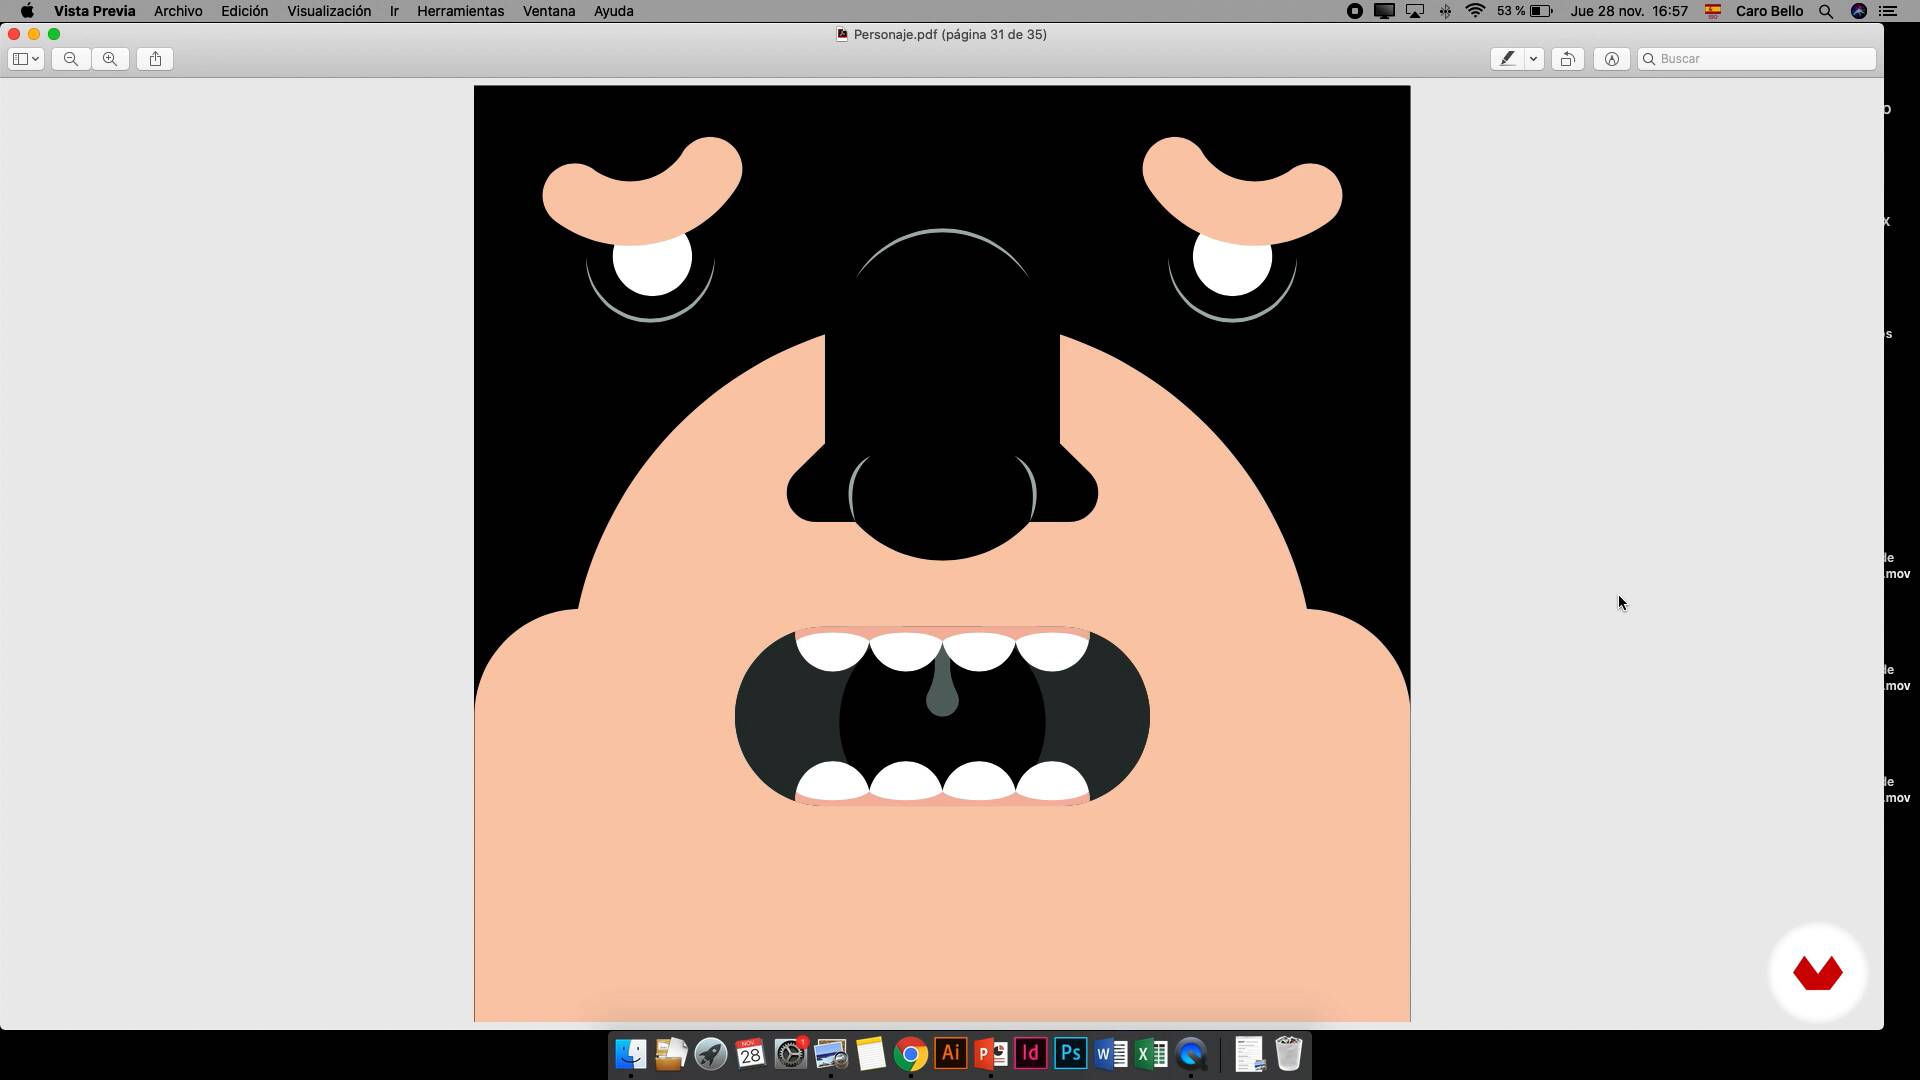Viewport: 1920px width, 1080px height.
Task: Launch Microsoft Word from the Dock
Action: pos(1111,1054)
